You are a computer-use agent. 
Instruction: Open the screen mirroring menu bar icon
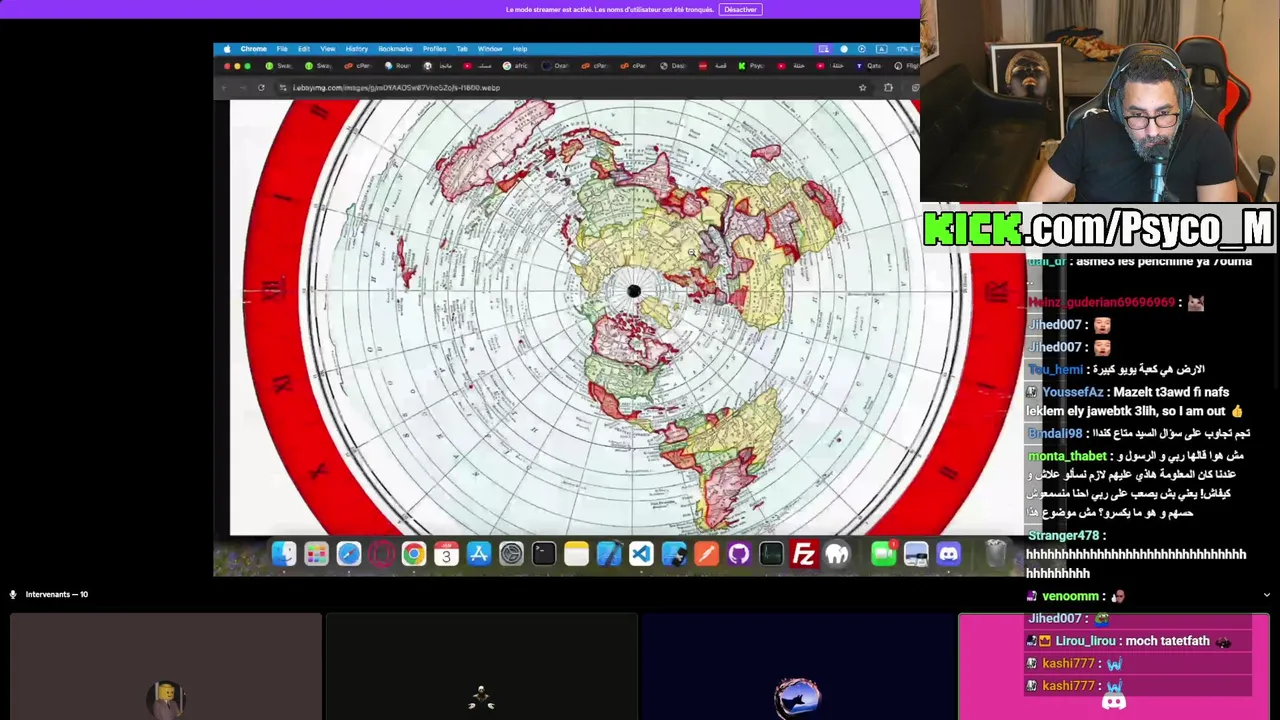click(823, 49)
